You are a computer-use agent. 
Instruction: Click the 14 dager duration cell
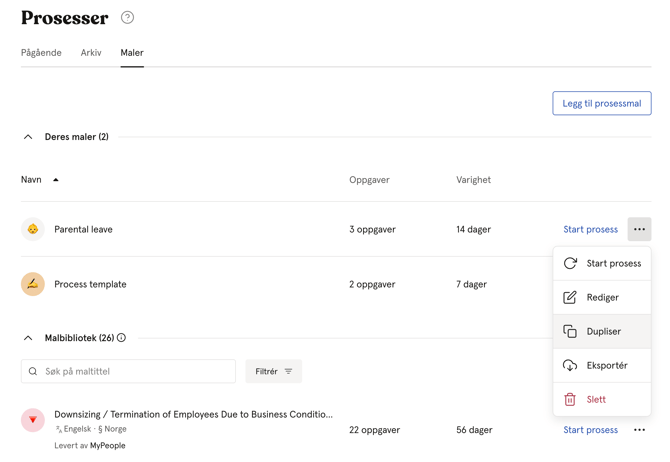click(473, 229)
